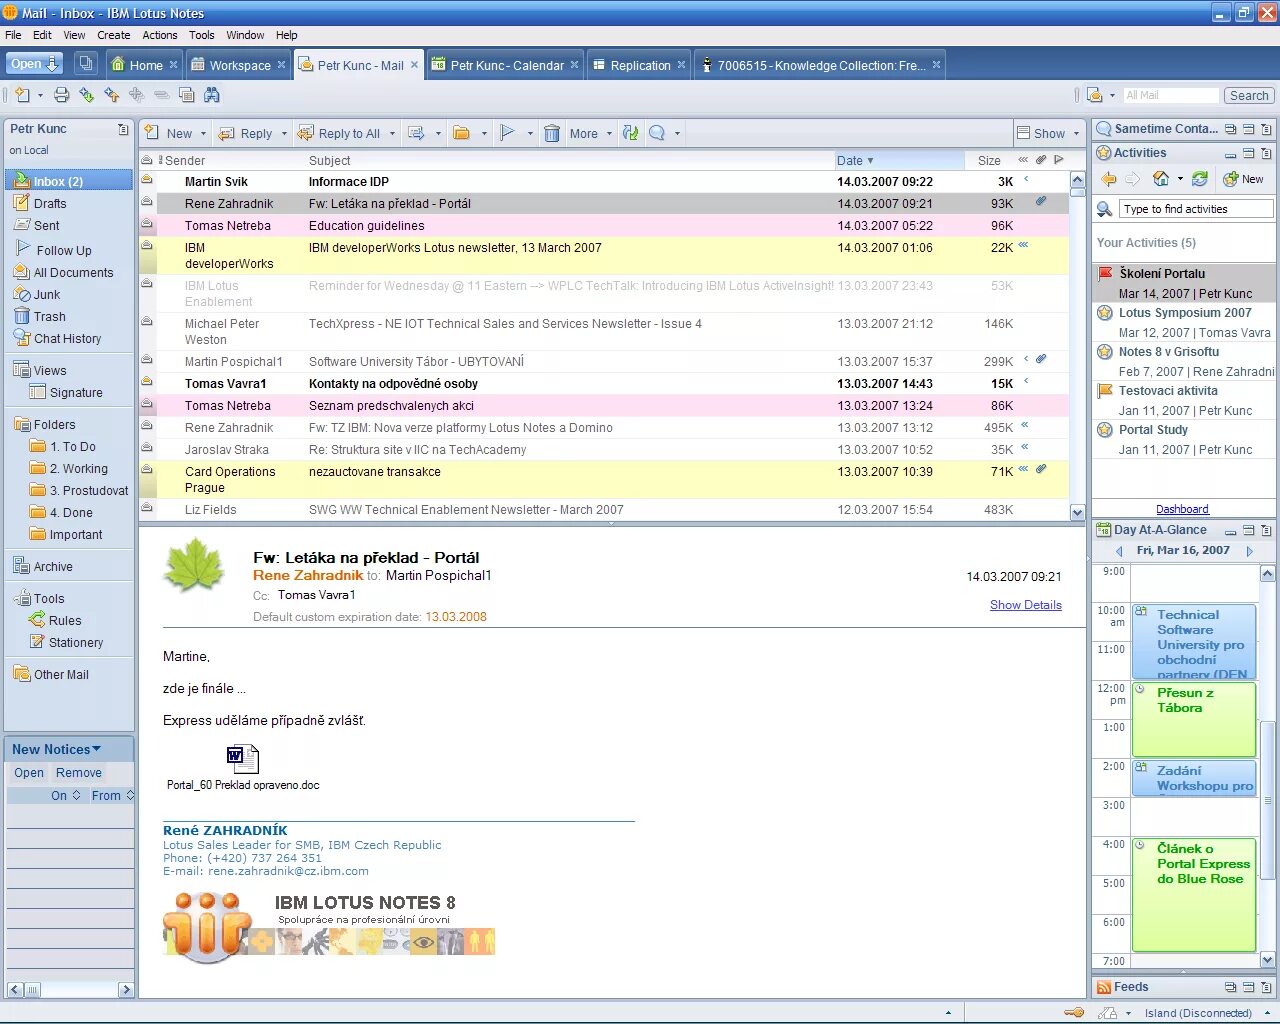Open the Trash folder in sidebar
The image size is (1280, 1024).
pyautogui.click(x=49, y=316)
